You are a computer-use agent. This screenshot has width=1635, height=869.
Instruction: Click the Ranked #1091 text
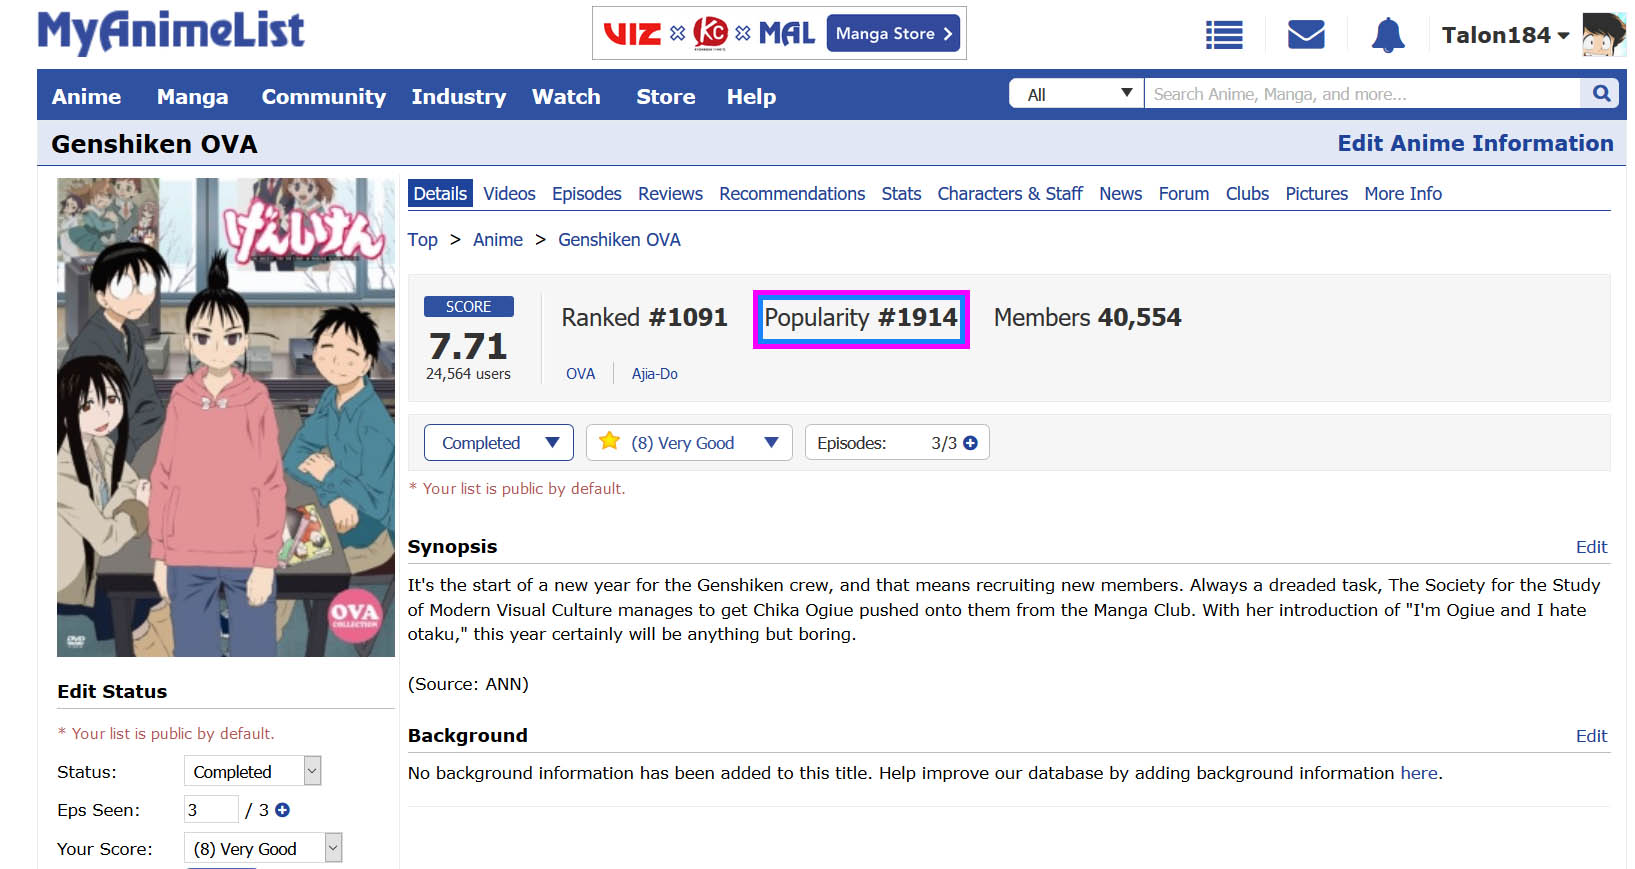point(644,318)
